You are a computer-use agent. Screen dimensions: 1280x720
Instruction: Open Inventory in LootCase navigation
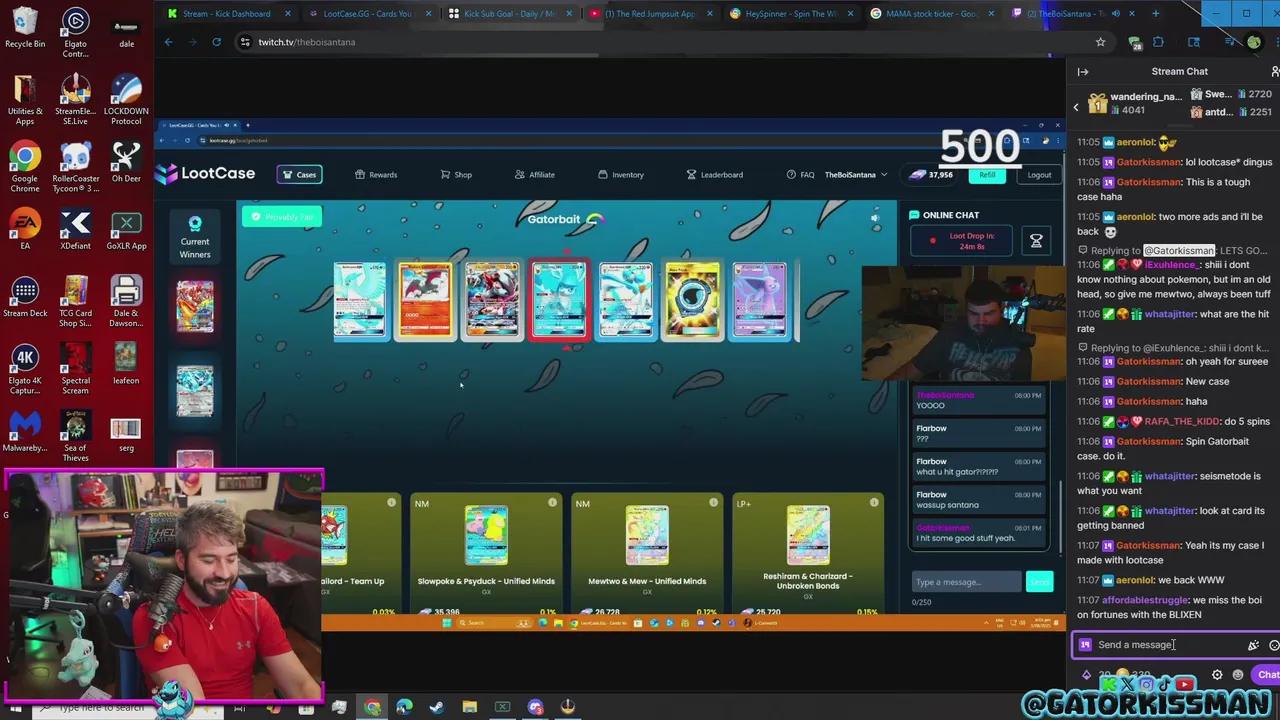pos(621,175)
